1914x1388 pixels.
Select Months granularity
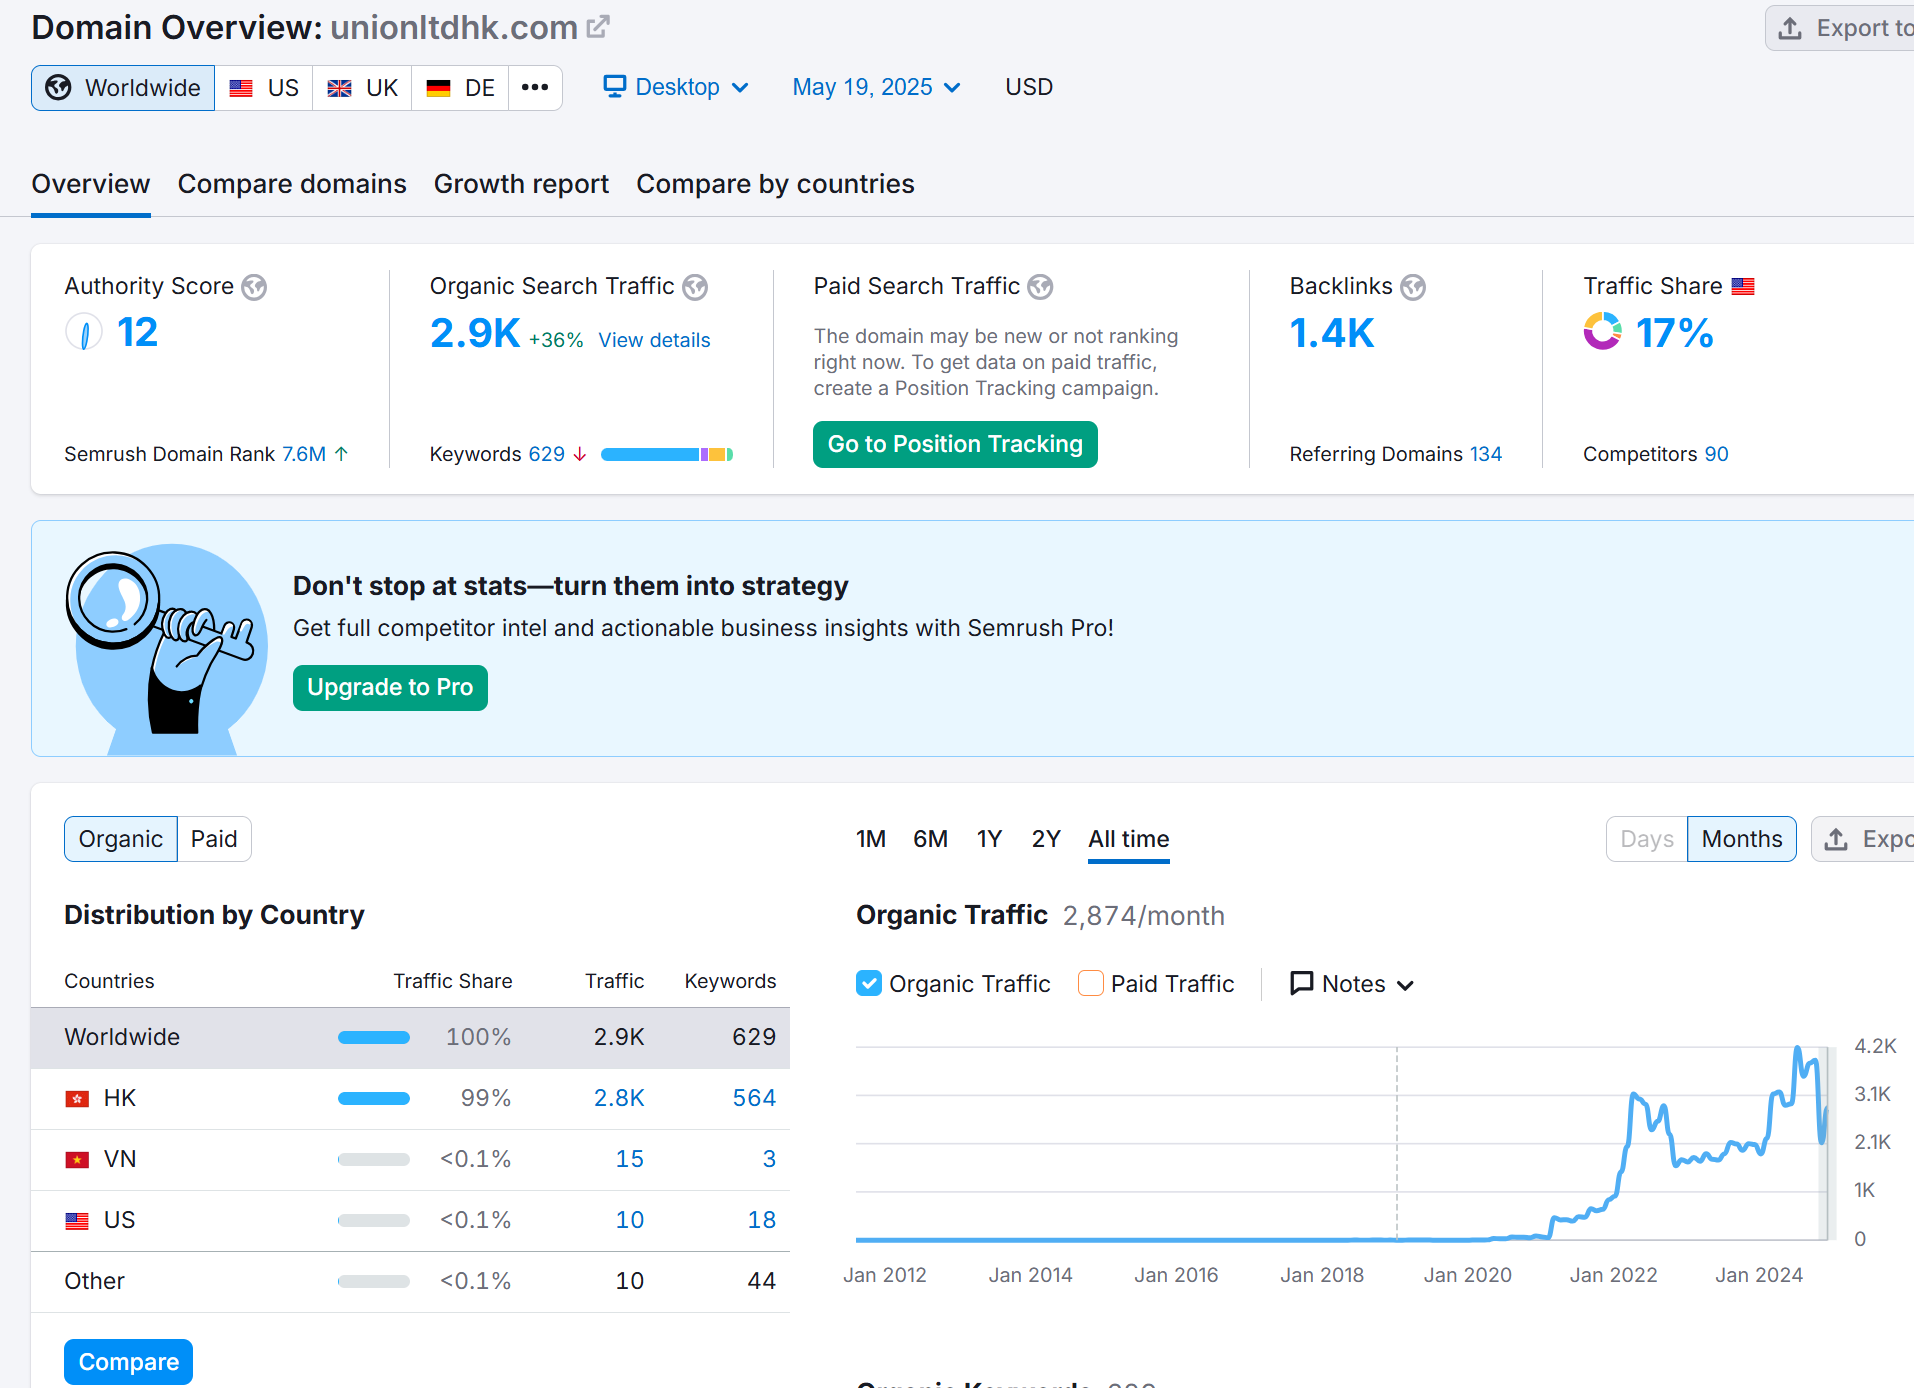point(1742,839)
